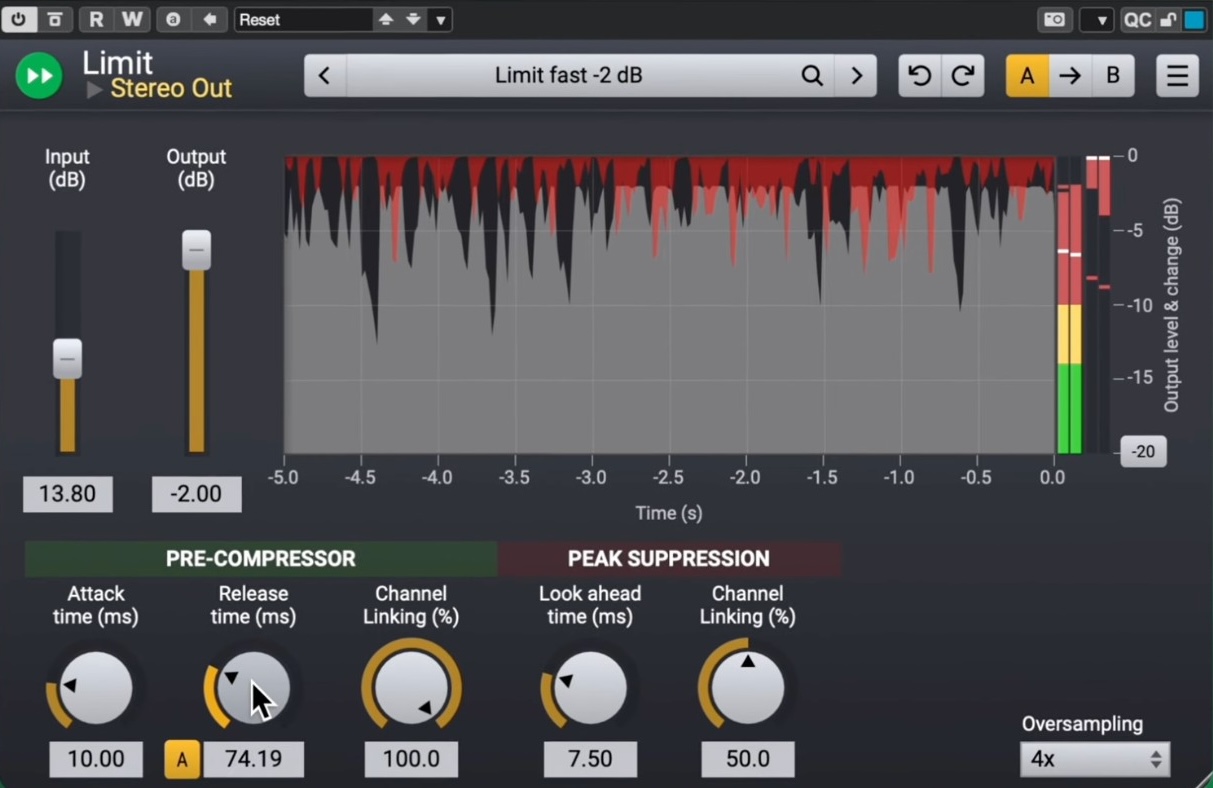This screenshot has height=788, width=1213.
Task: Click the Output dB slider handle
Action: [196, 250]
